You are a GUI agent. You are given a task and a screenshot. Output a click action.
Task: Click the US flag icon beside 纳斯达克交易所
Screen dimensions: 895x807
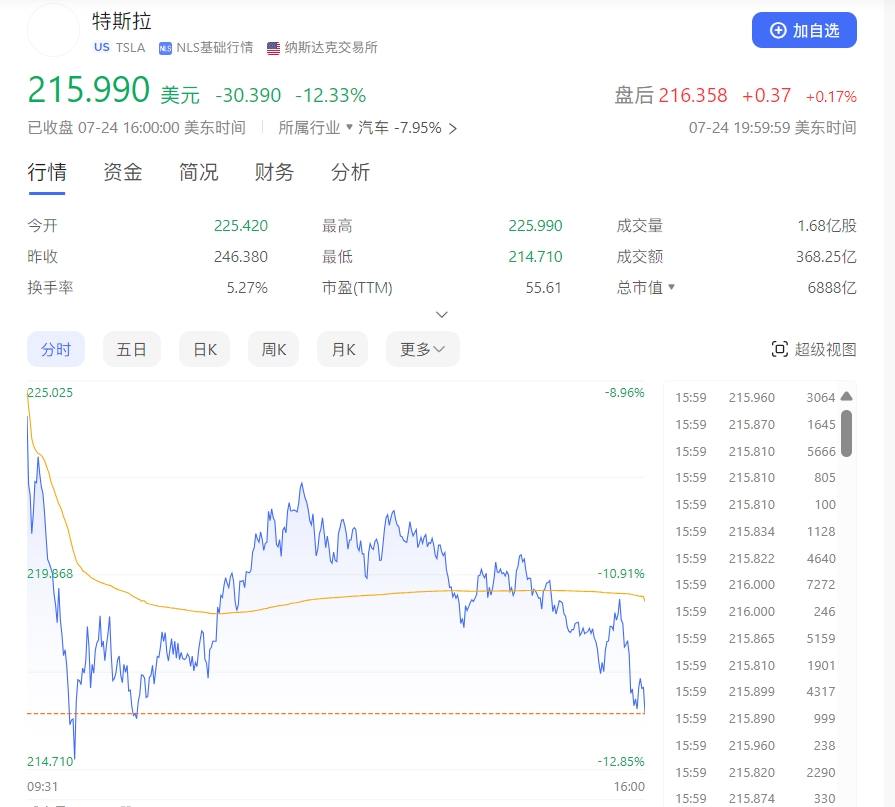(x=273, y=49)
